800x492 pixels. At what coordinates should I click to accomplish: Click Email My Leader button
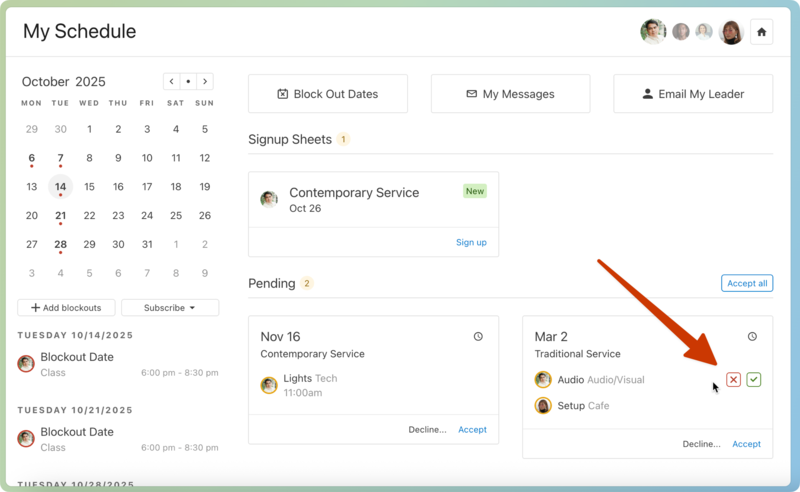(x=693, y=94)
